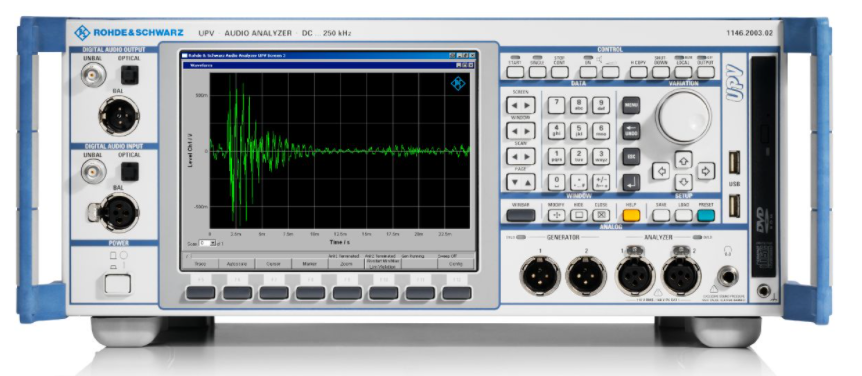
Task: Select the Marker softkey on screen
Action: point(310,264)
